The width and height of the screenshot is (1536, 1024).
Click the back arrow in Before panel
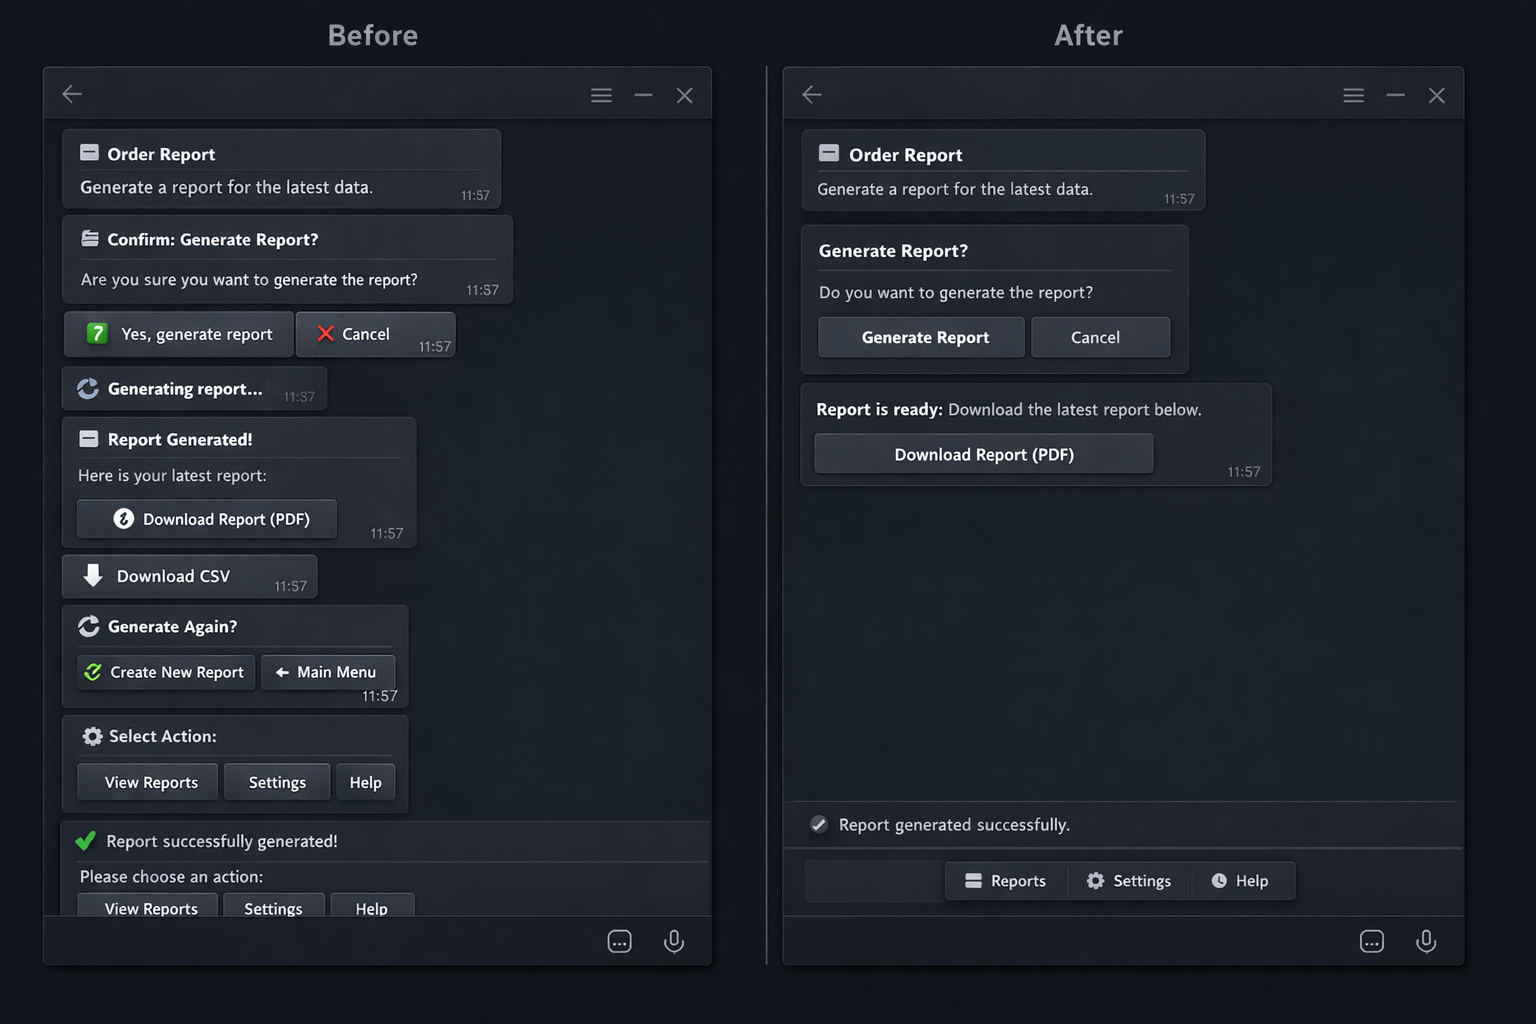tap(72, 94)
